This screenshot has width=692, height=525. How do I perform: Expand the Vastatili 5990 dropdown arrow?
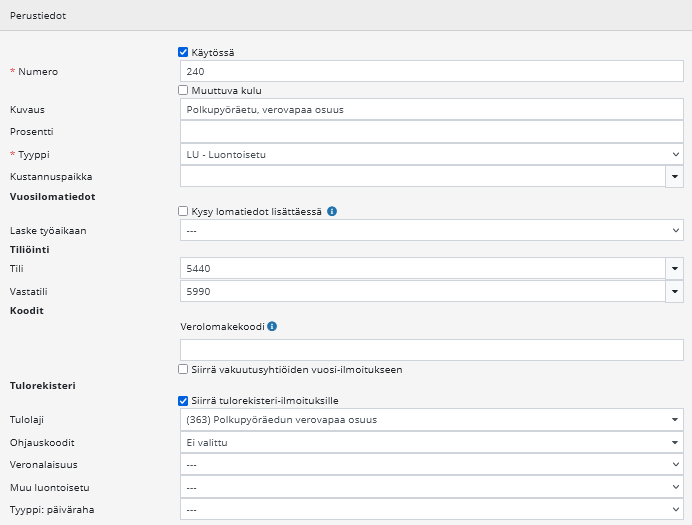pyautogui.click(x=675, y=291)
